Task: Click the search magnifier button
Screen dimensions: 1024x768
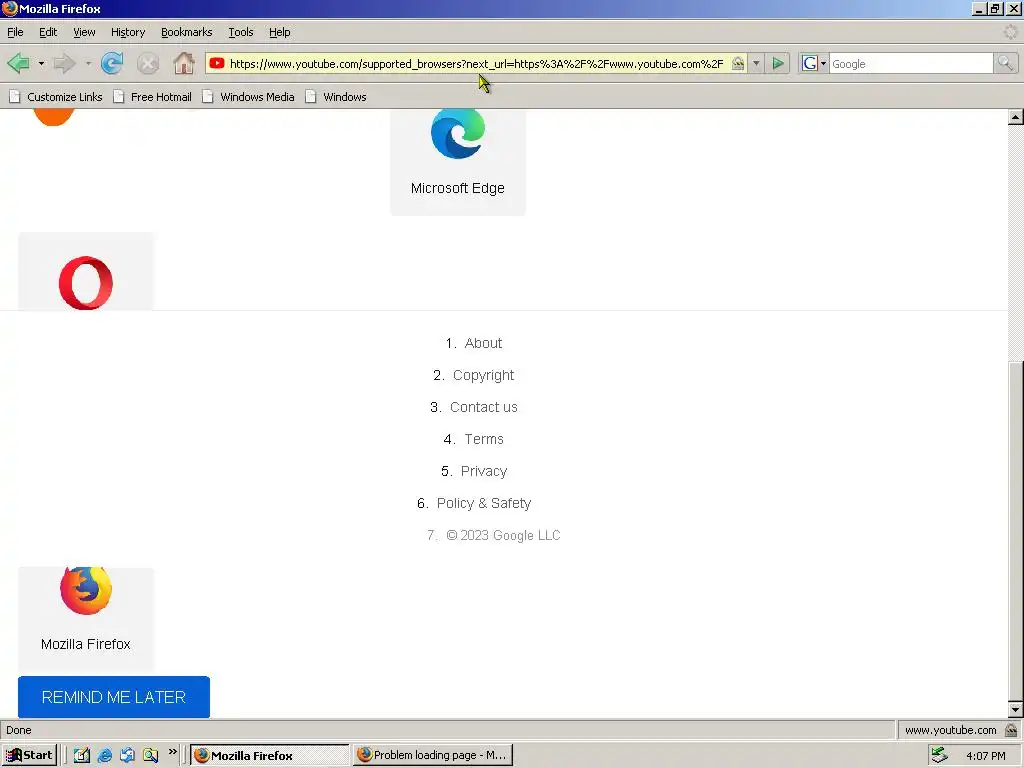Action: tap(1005, 63)
